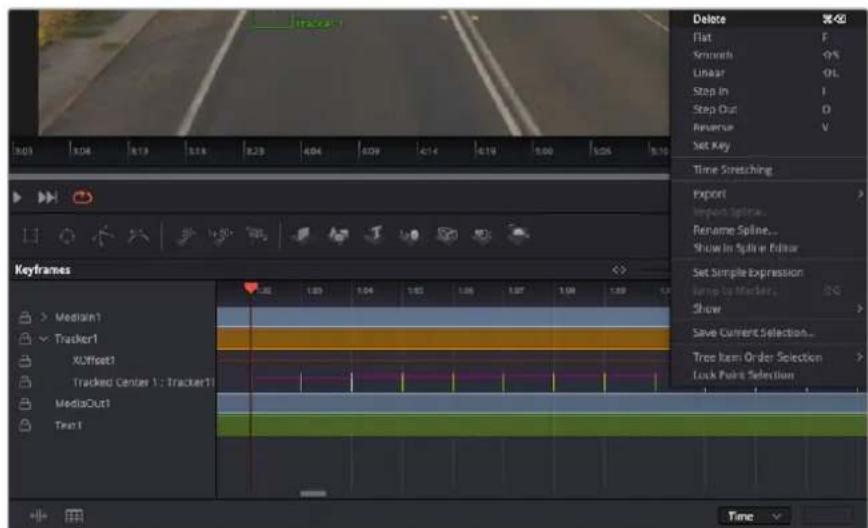Image resolution: width=868 pixels, height=528 pixels.
Task: Add a Merge 3D node from toolbar
Action: pos(410,236)
